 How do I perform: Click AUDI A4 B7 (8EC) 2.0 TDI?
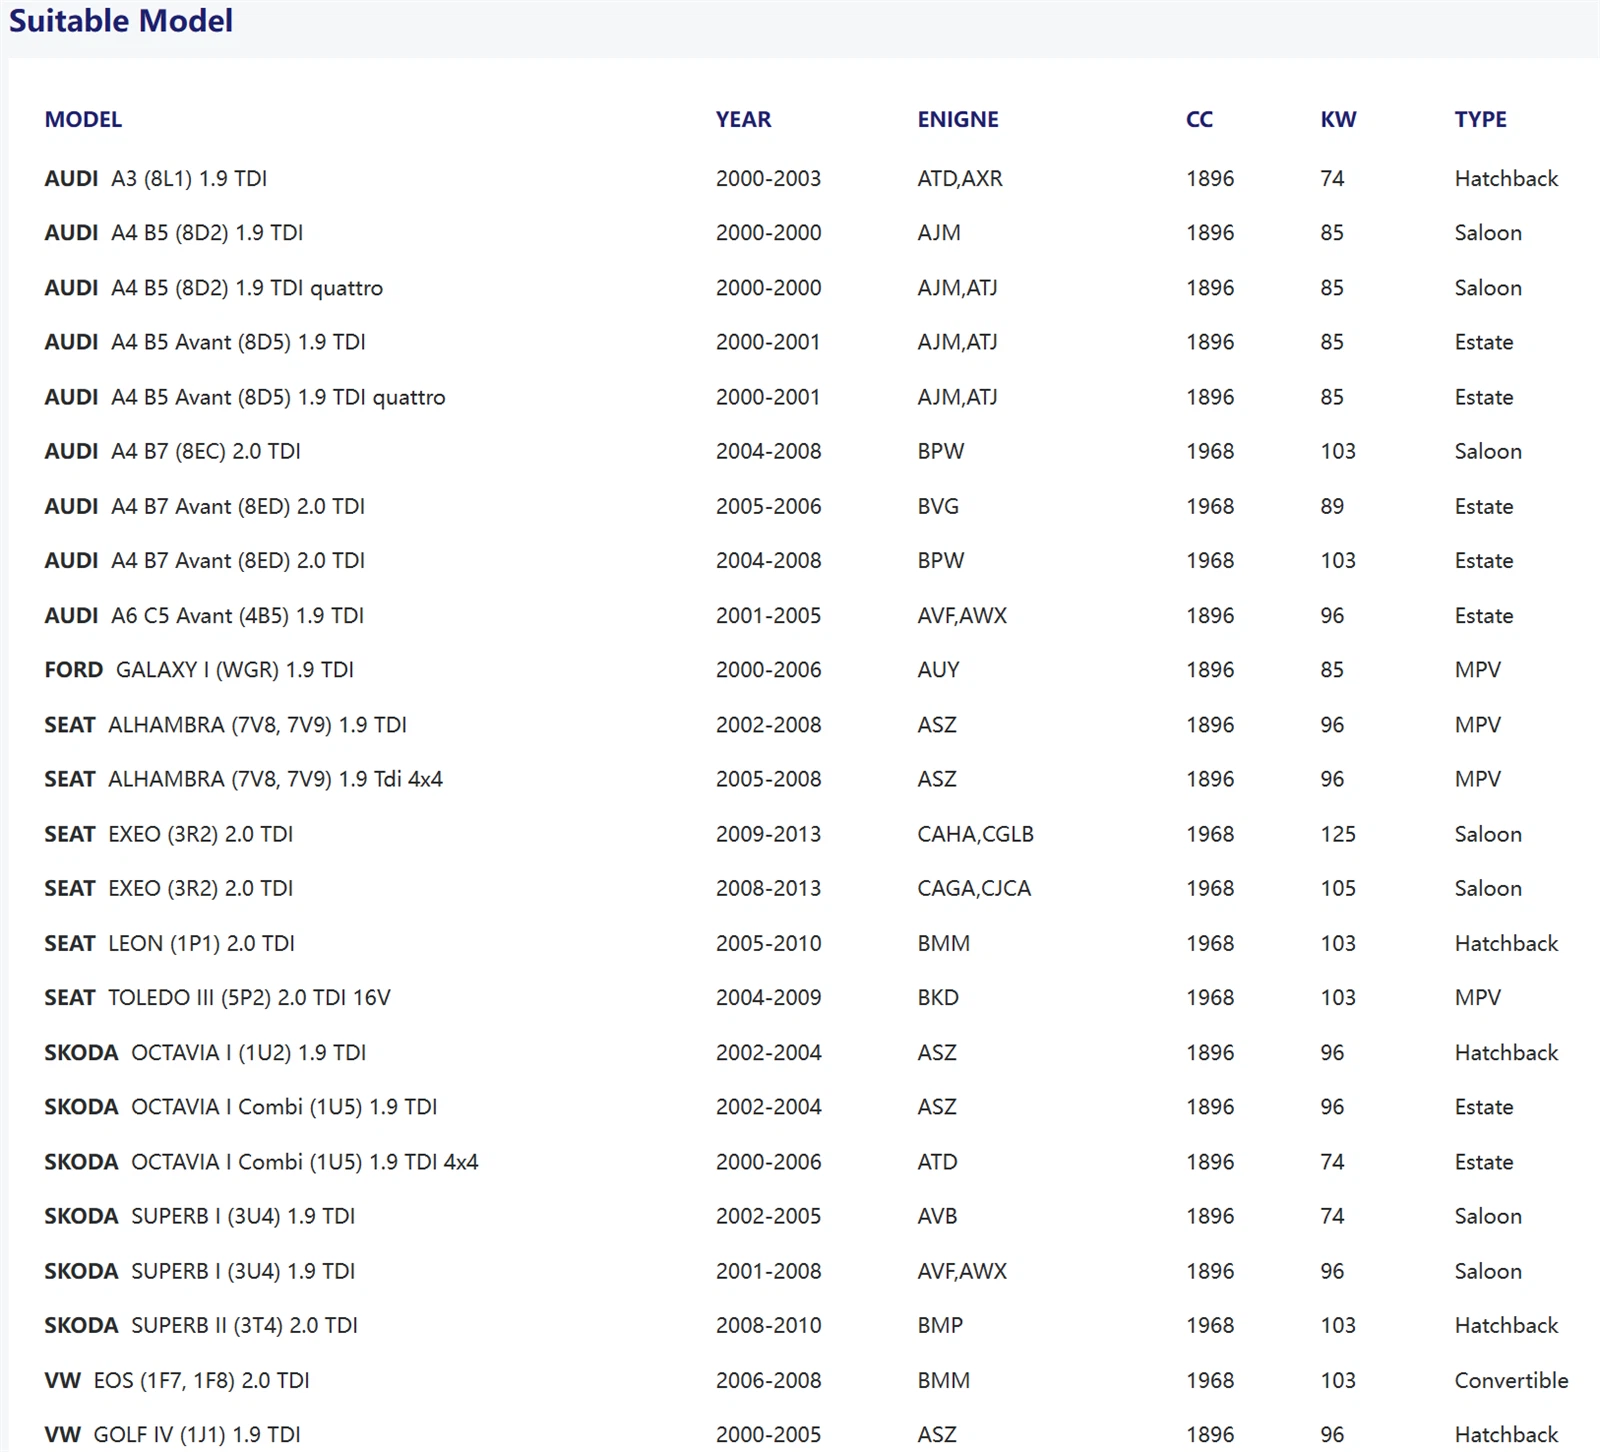click(x=172, y=452)
